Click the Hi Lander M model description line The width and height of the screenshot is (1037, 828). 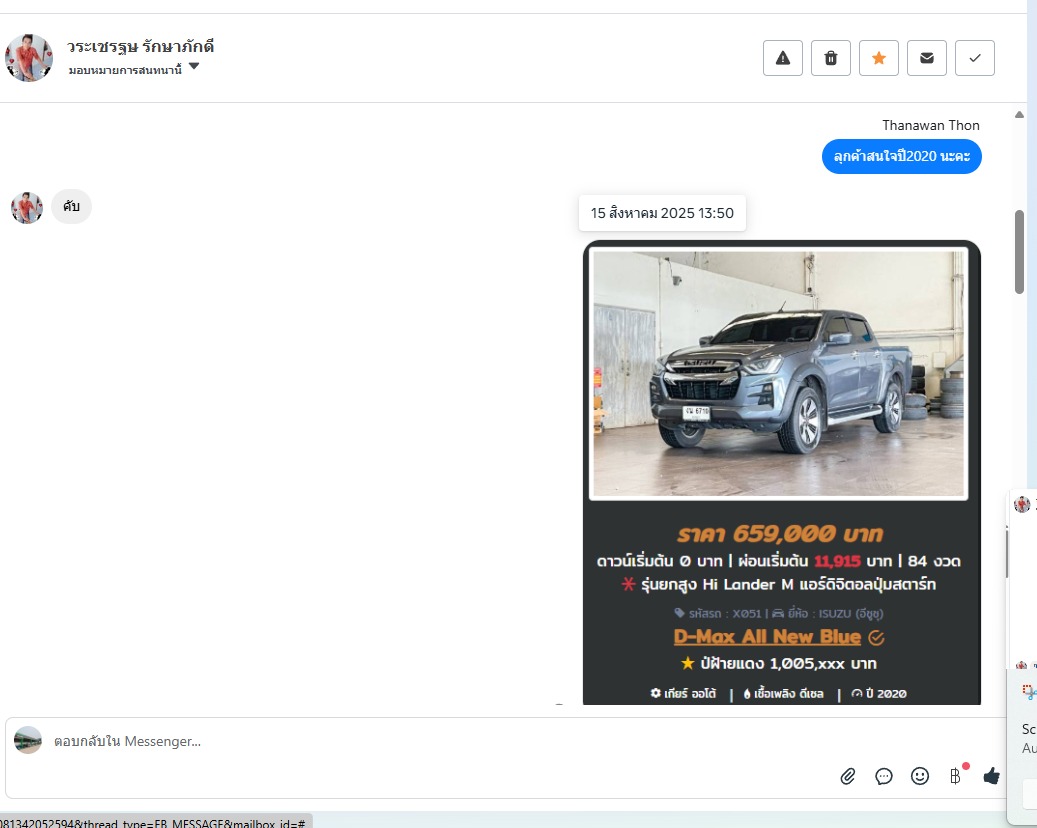[778, 585]
